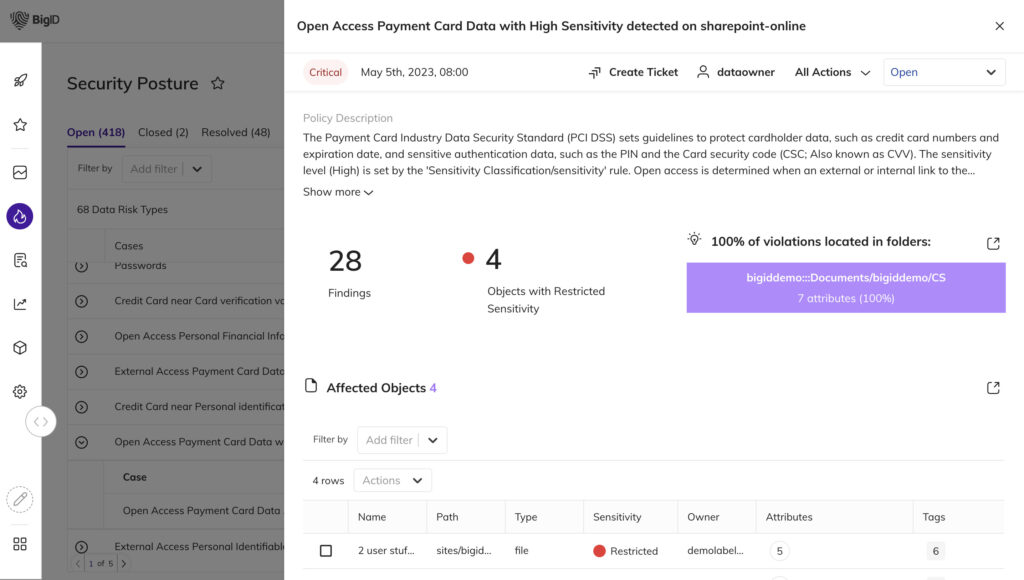Open settings gear in left sidebar
This screenshot has width=1024, height=580.
20,392
